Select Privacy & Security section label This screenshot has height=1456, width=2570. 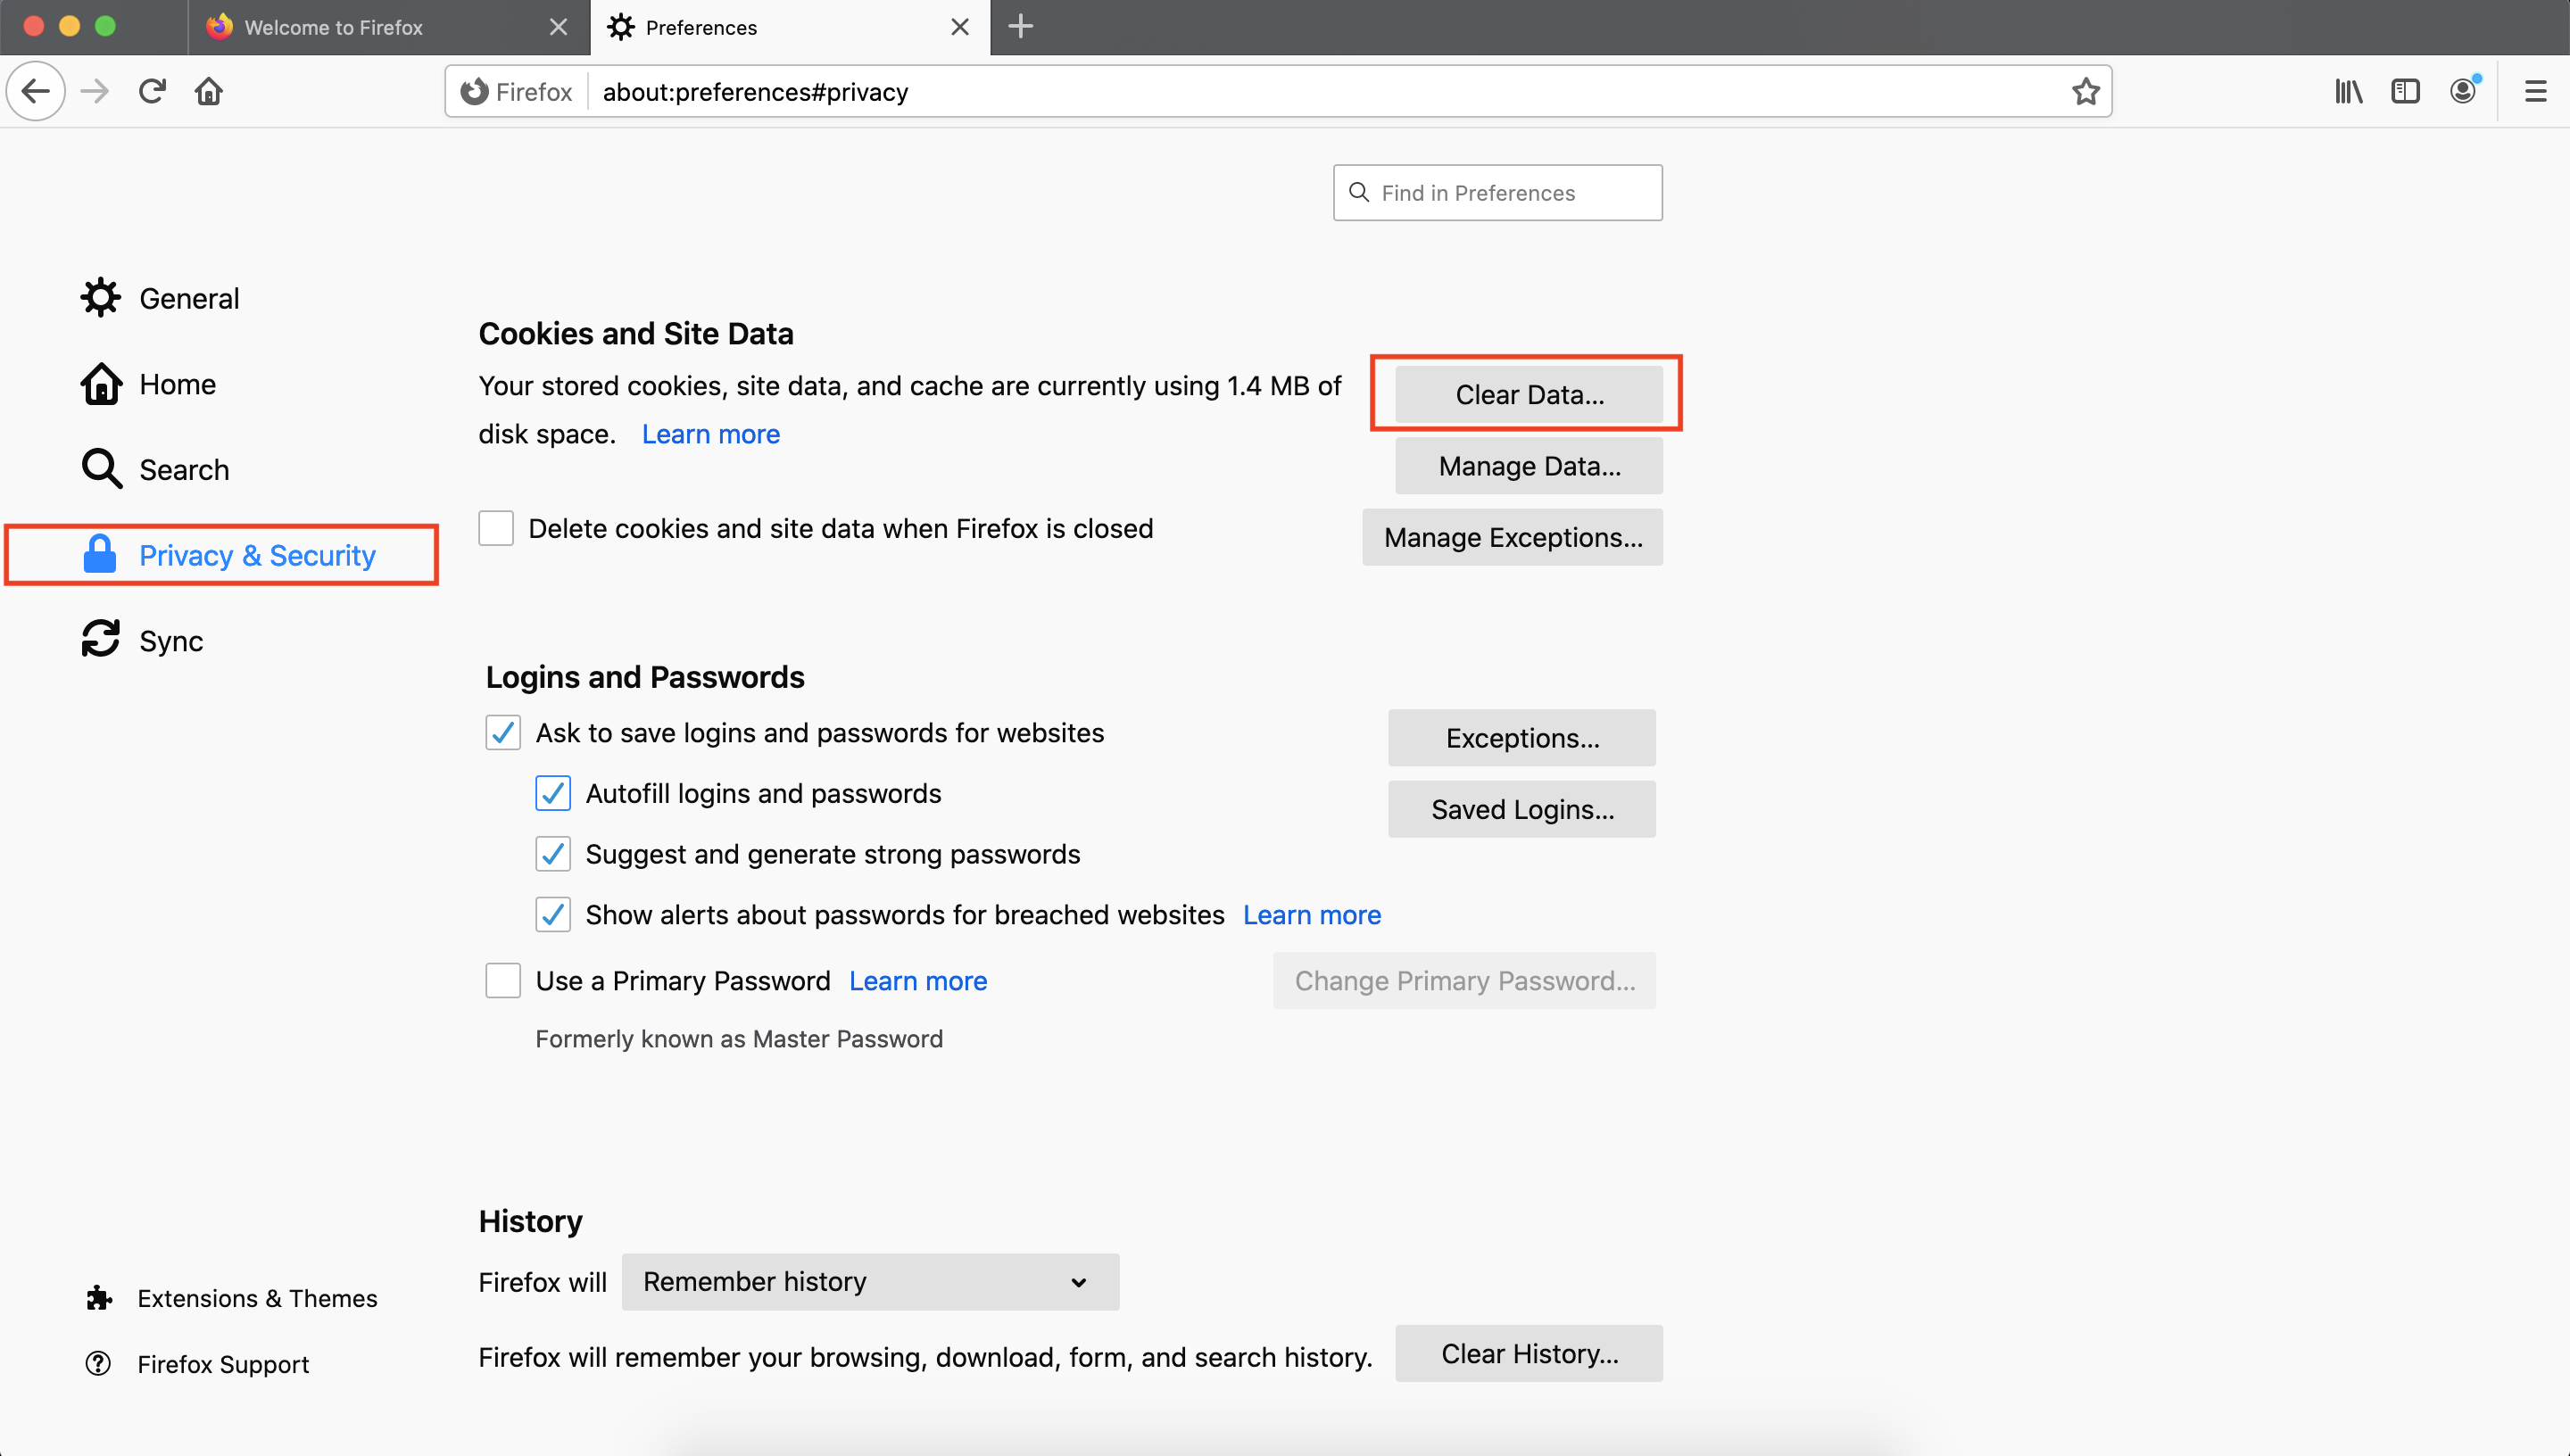point(257,555)
